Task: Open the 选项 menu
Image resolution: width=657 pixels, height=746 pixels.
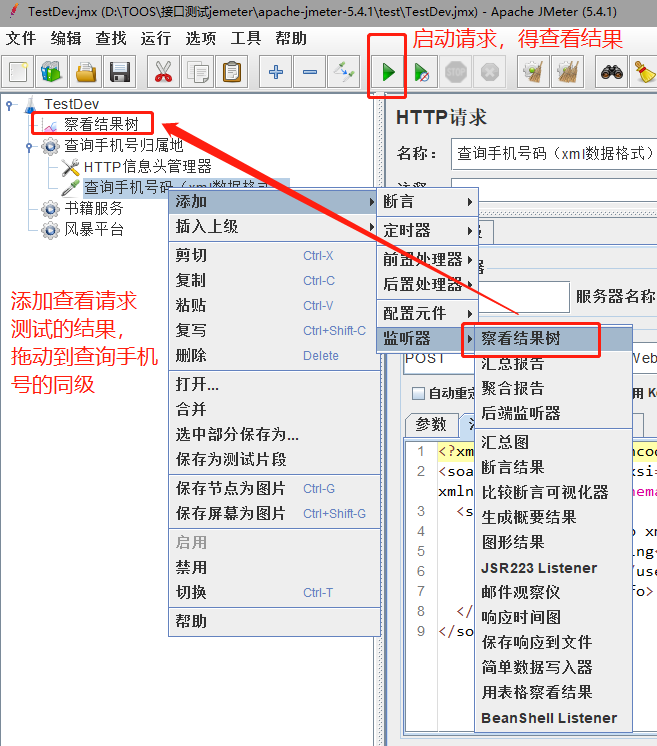Action: click(x=200, y=38)
